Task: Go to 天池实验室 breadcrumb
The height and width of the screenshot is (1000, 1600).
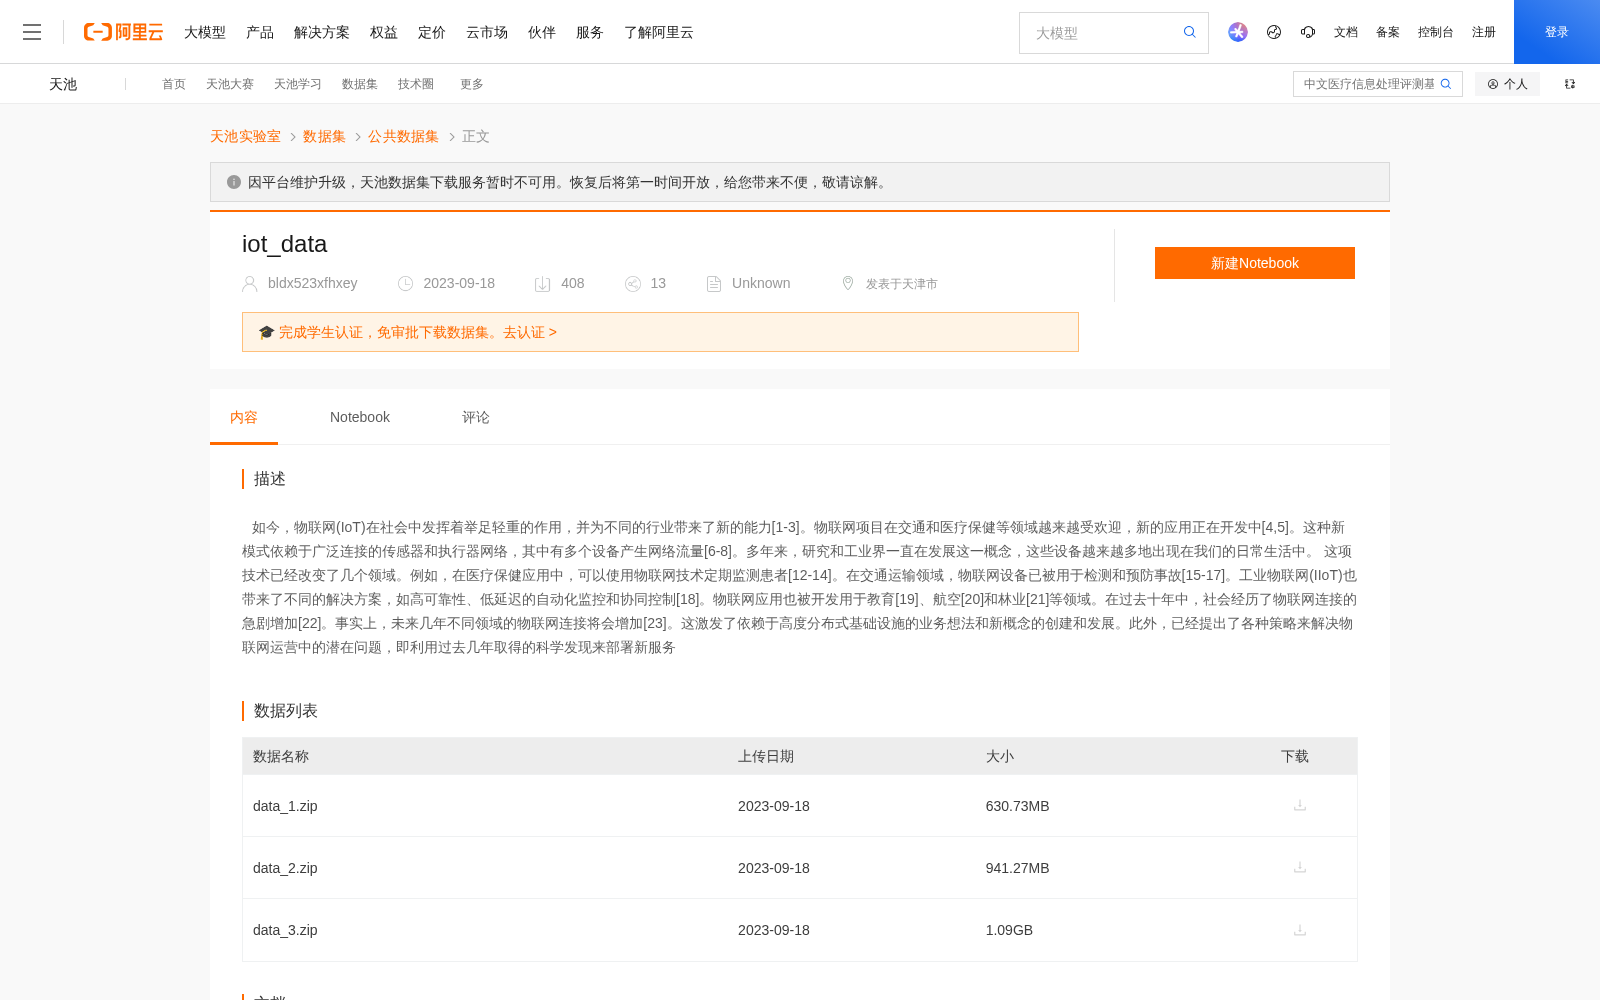Action: [245, 136]
